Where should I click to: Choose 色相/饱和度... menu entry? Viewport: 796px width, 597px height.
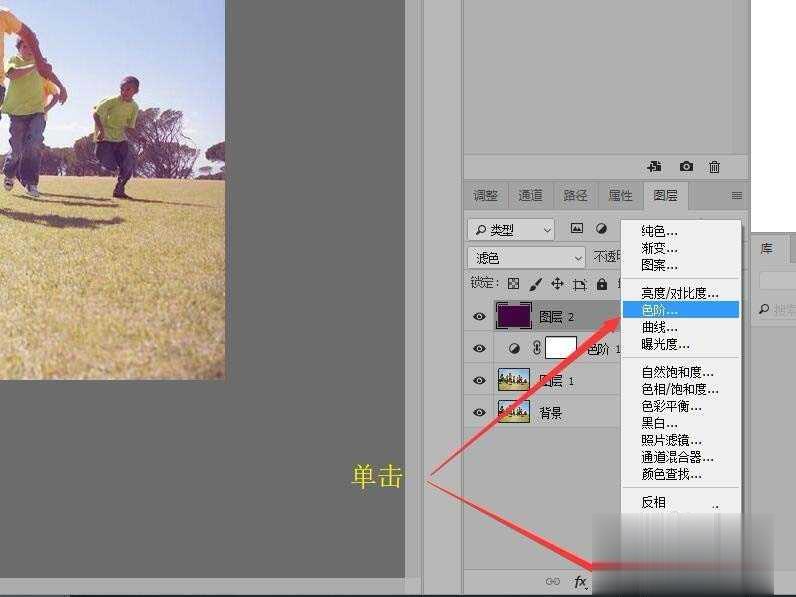(x=680, y=389)
